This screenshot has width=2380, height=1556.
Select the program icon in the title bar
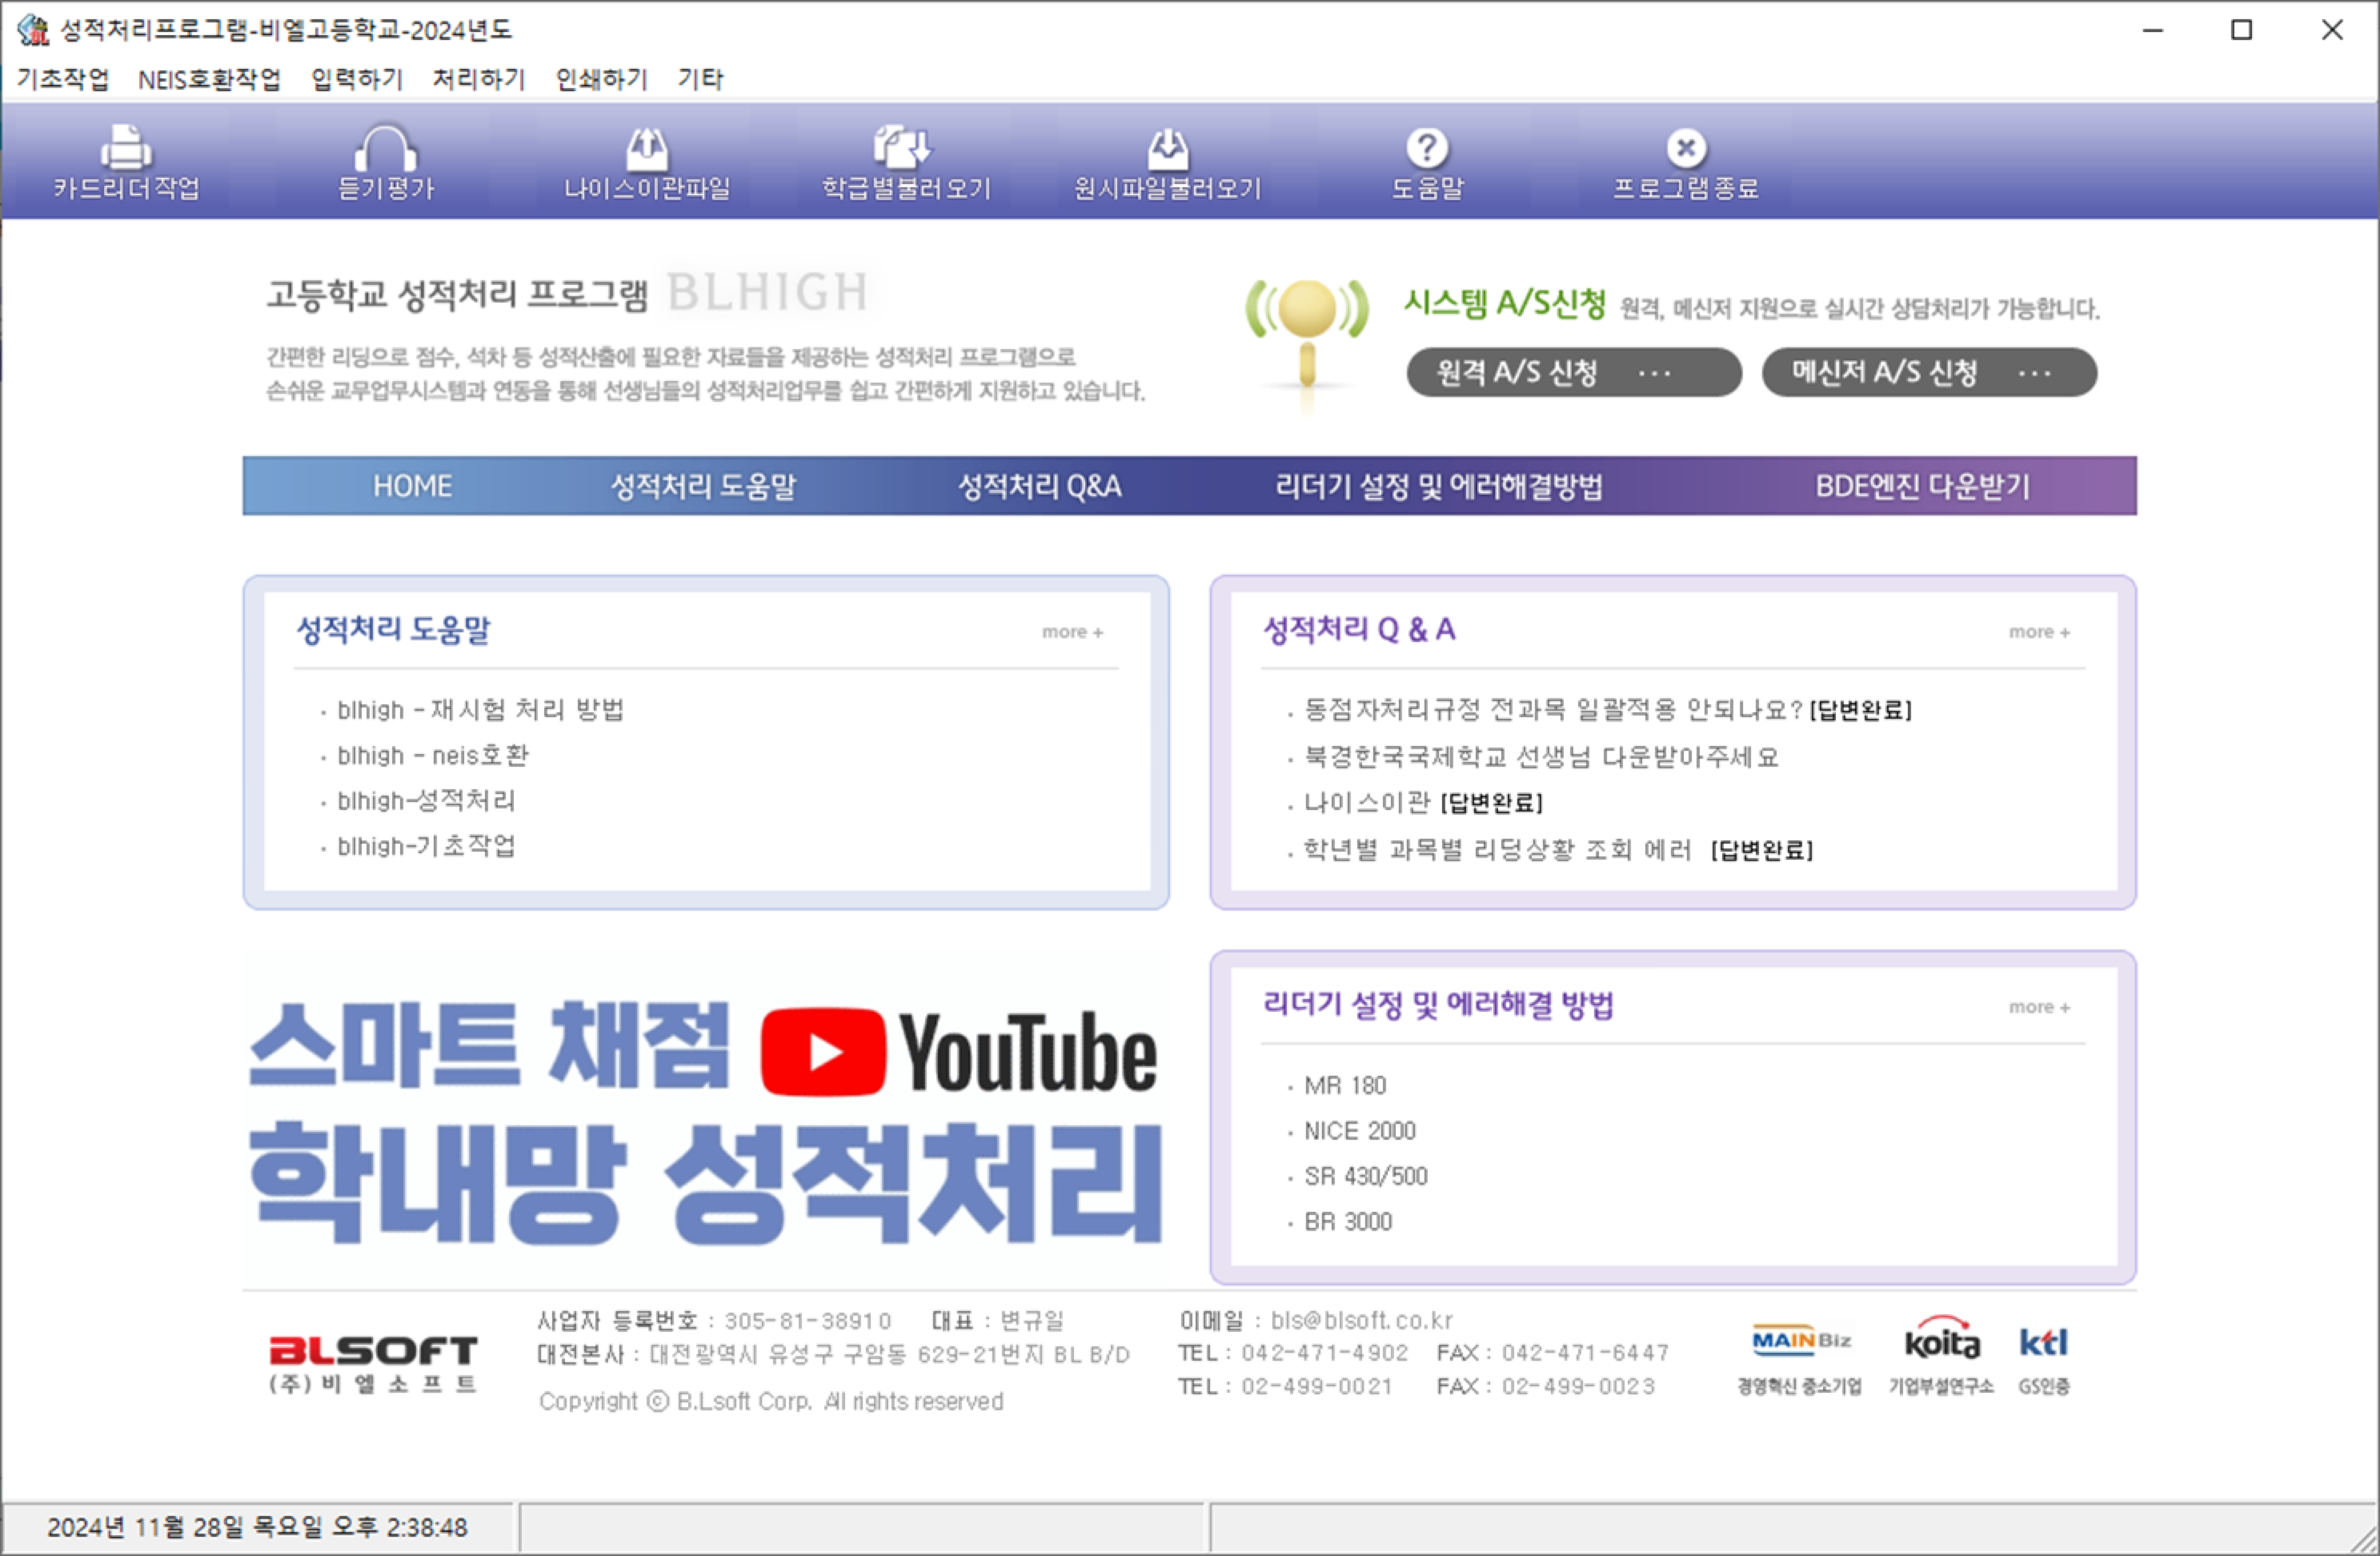point(33,30)
